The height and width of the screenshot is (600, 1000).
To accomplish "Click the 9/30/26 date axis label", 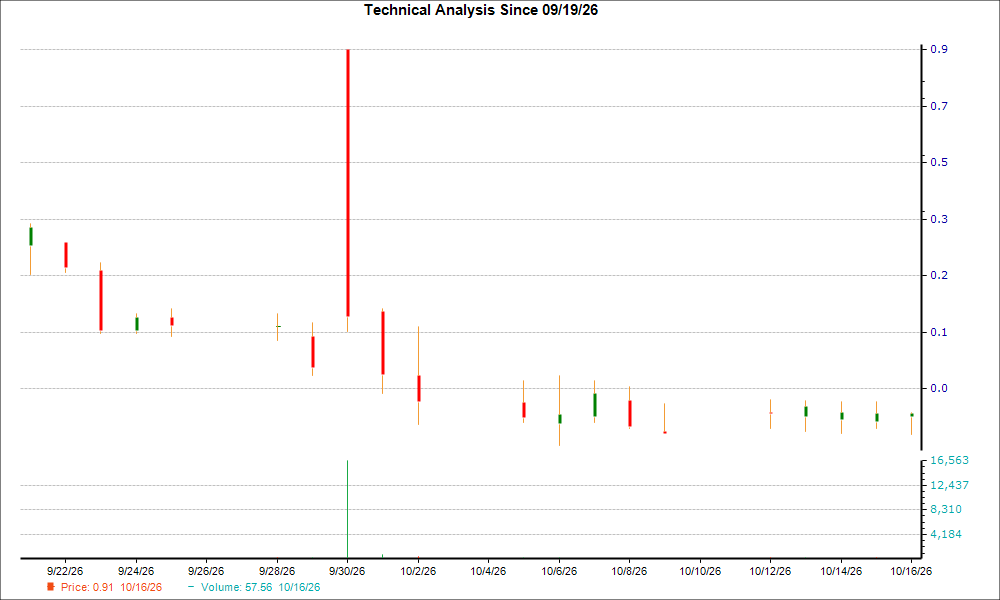I will (347, 571).
